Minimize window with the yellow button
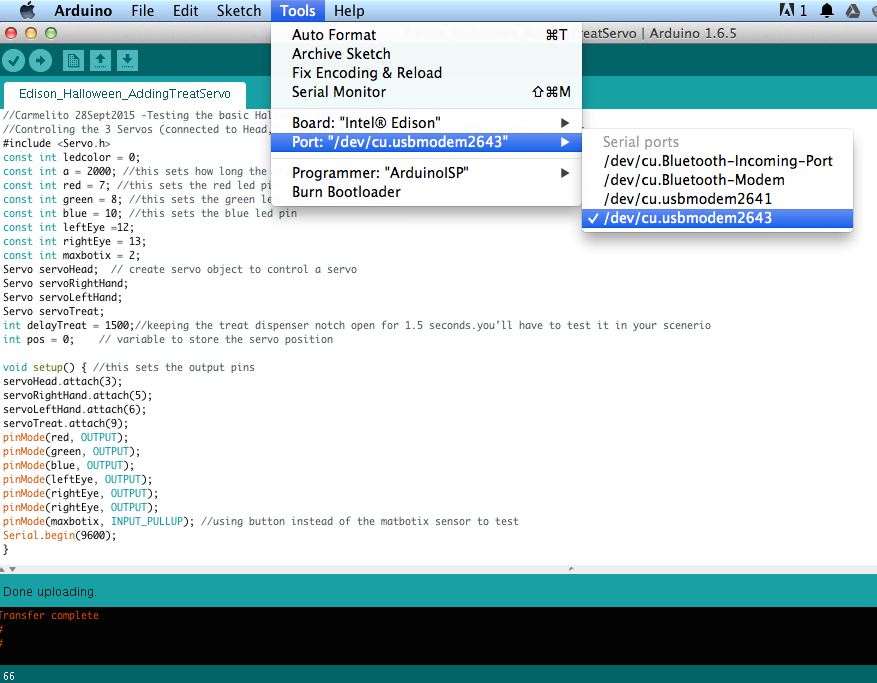 coord(31,33)
